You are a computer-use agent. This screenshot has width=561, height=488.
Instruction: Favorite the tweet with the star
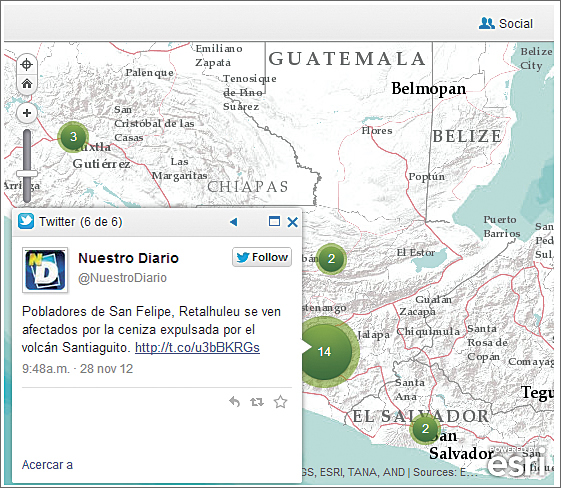280,402
